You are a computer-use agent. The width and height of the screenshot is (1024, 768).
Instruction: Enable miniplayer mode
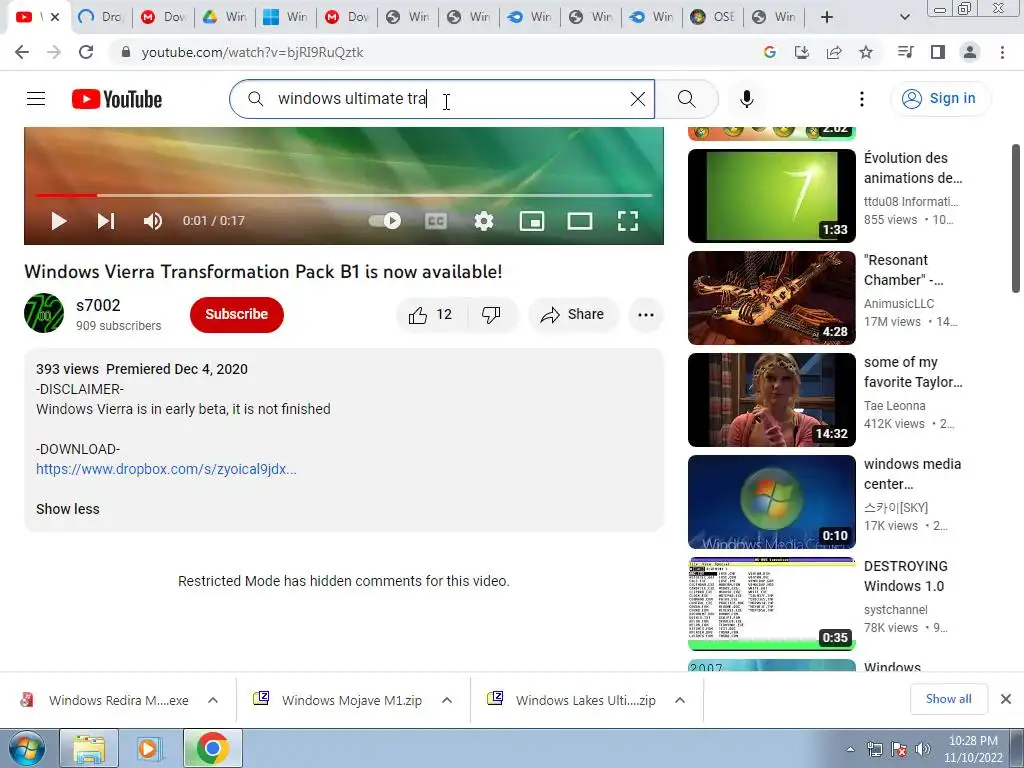pos(532,221)
